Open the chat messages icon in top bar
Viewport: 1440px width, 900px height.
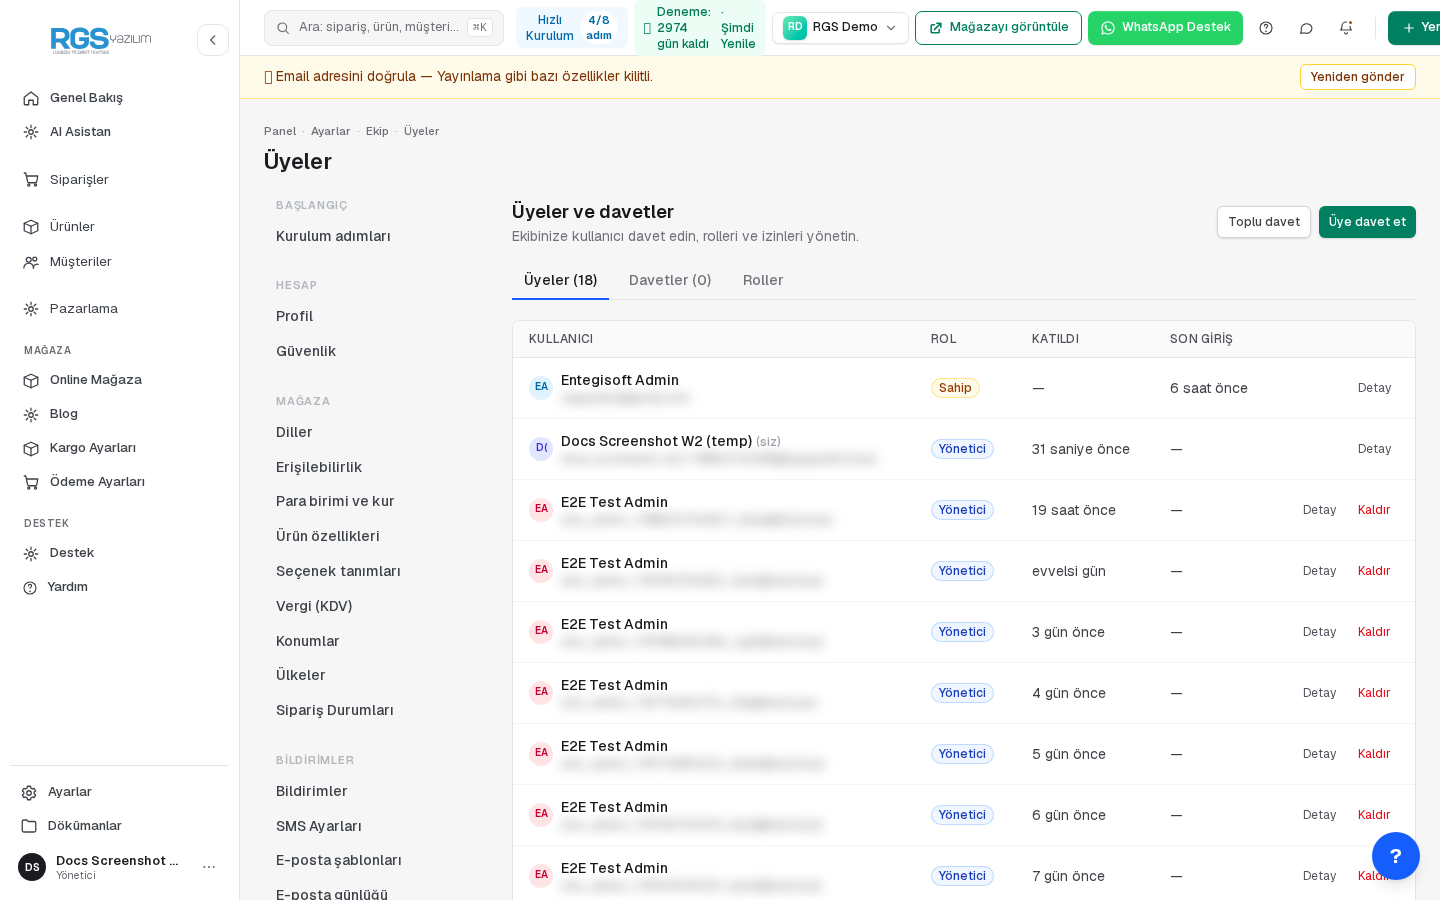(x=1306, y=28)
